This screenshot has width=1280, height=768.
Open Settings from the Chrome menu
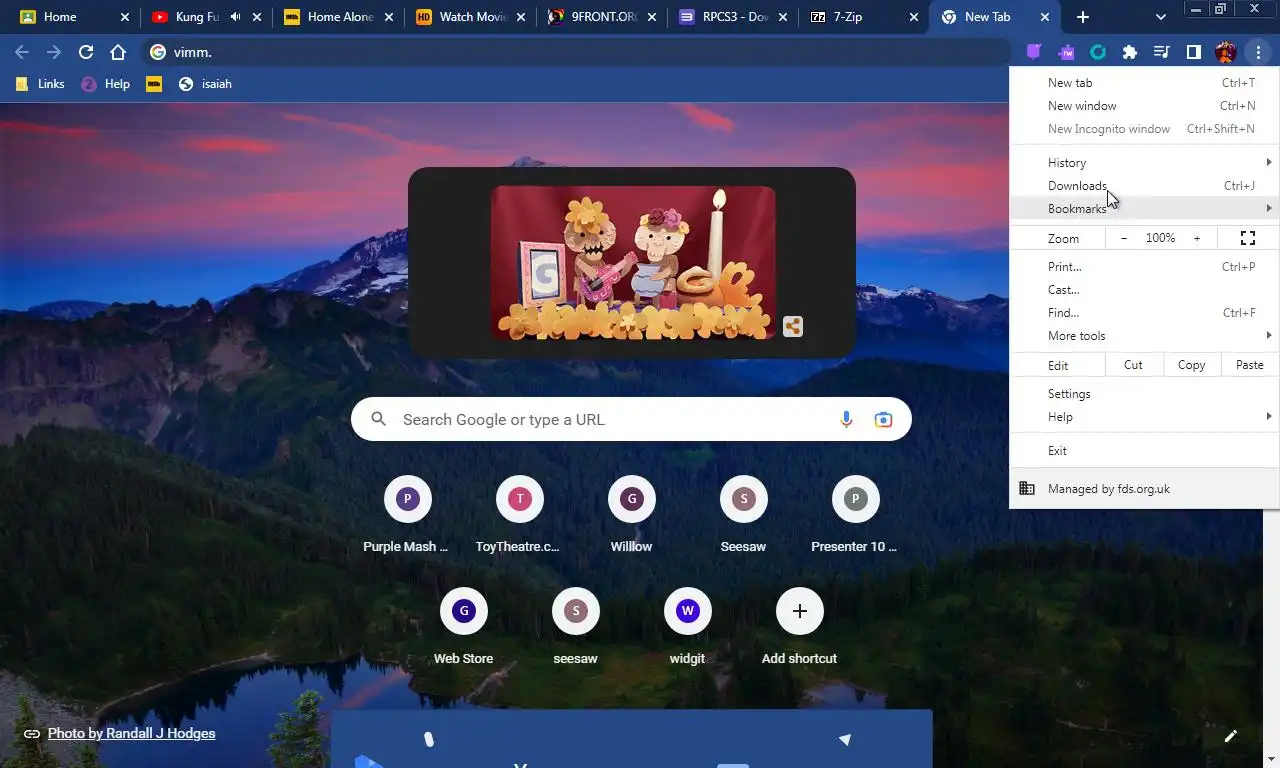(1144, 394)
